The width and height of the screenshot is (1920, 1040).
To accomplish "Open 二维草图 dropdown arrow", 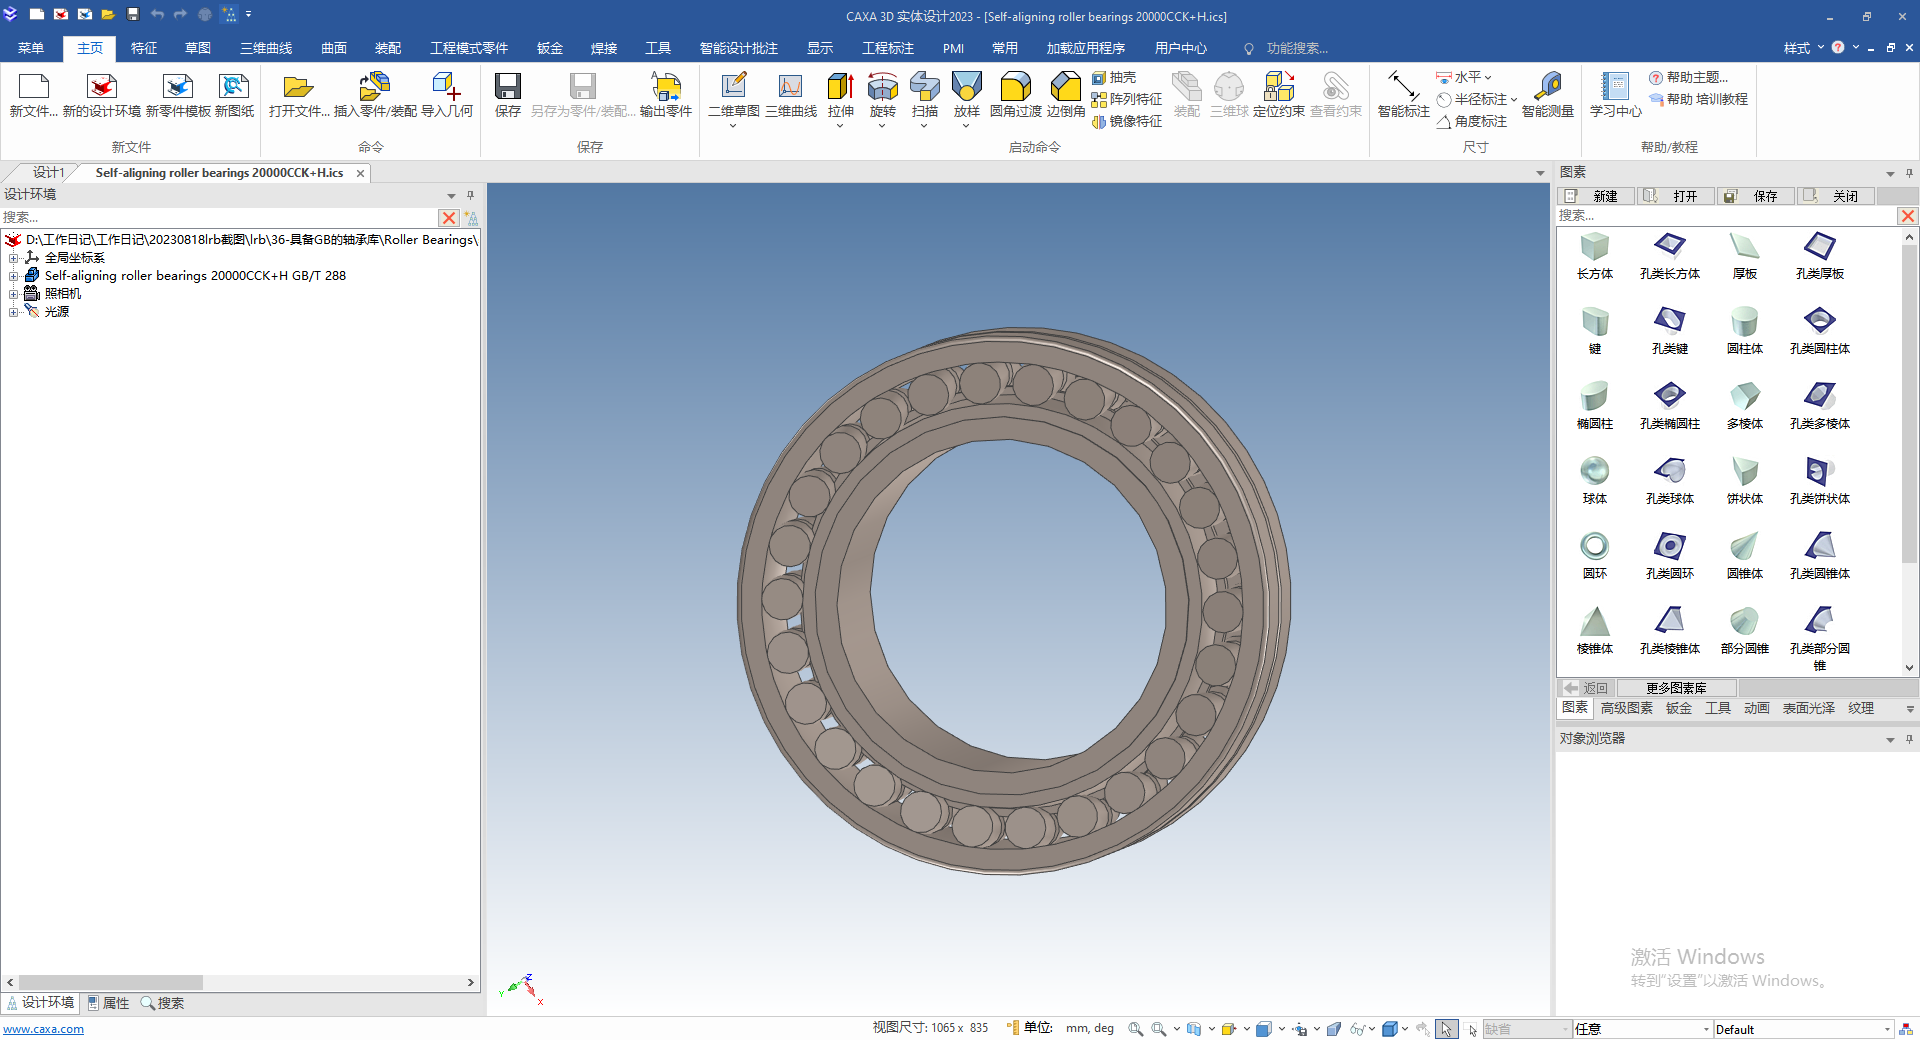I will click(x=733, y=126).
